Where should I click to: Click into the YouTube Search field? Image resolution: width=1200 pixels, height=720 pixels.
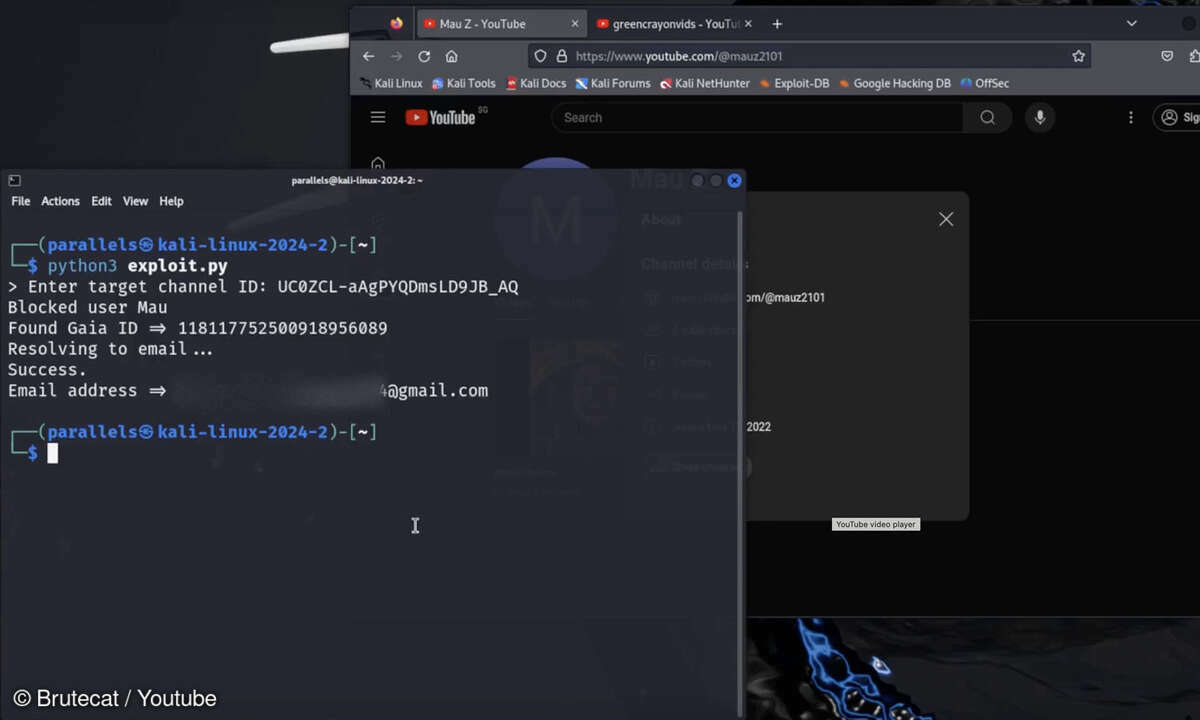coord(757,117)
